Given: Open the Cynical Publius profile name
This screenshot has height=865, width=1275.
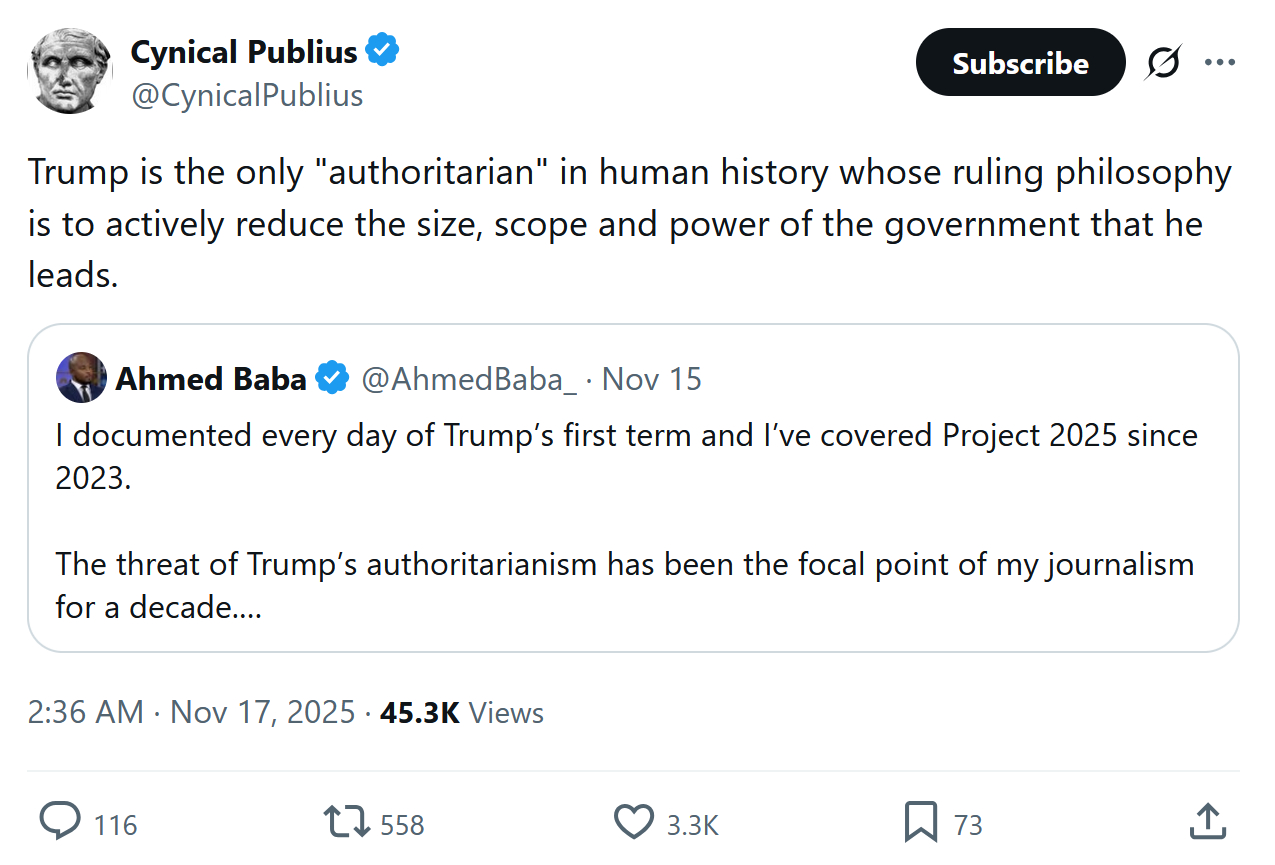Looking at the screenshot, I should click(244, 51).
